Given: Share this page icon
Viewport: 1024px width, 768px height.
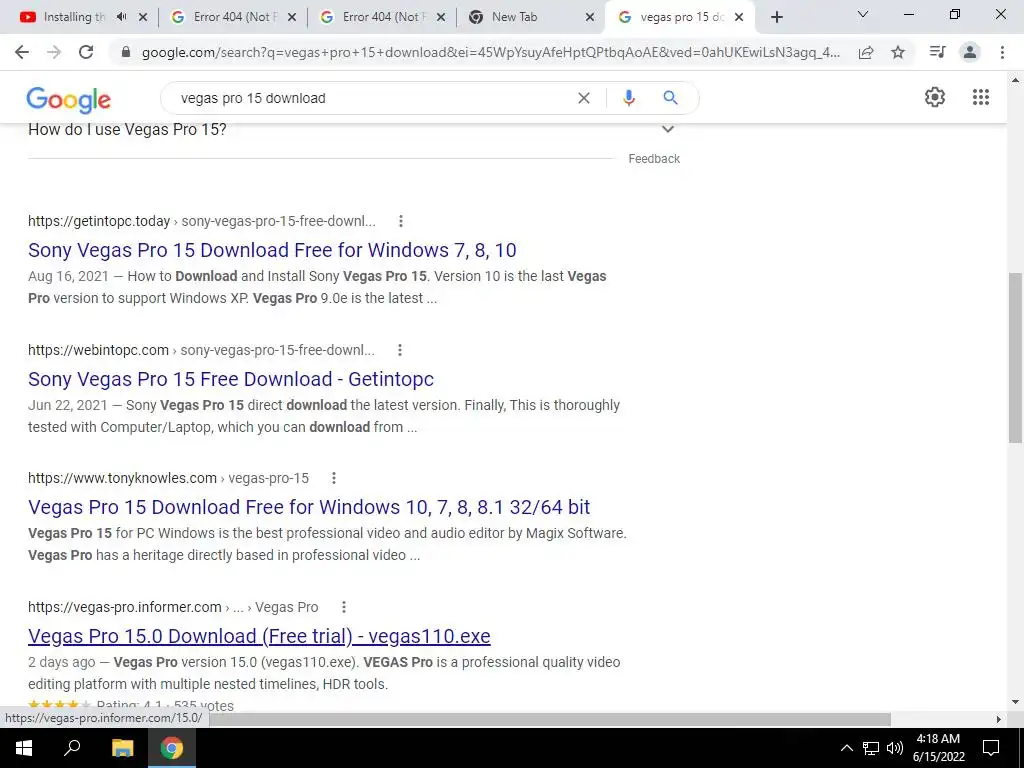Looking at the screenshot, I should click(x=866, y=52).
